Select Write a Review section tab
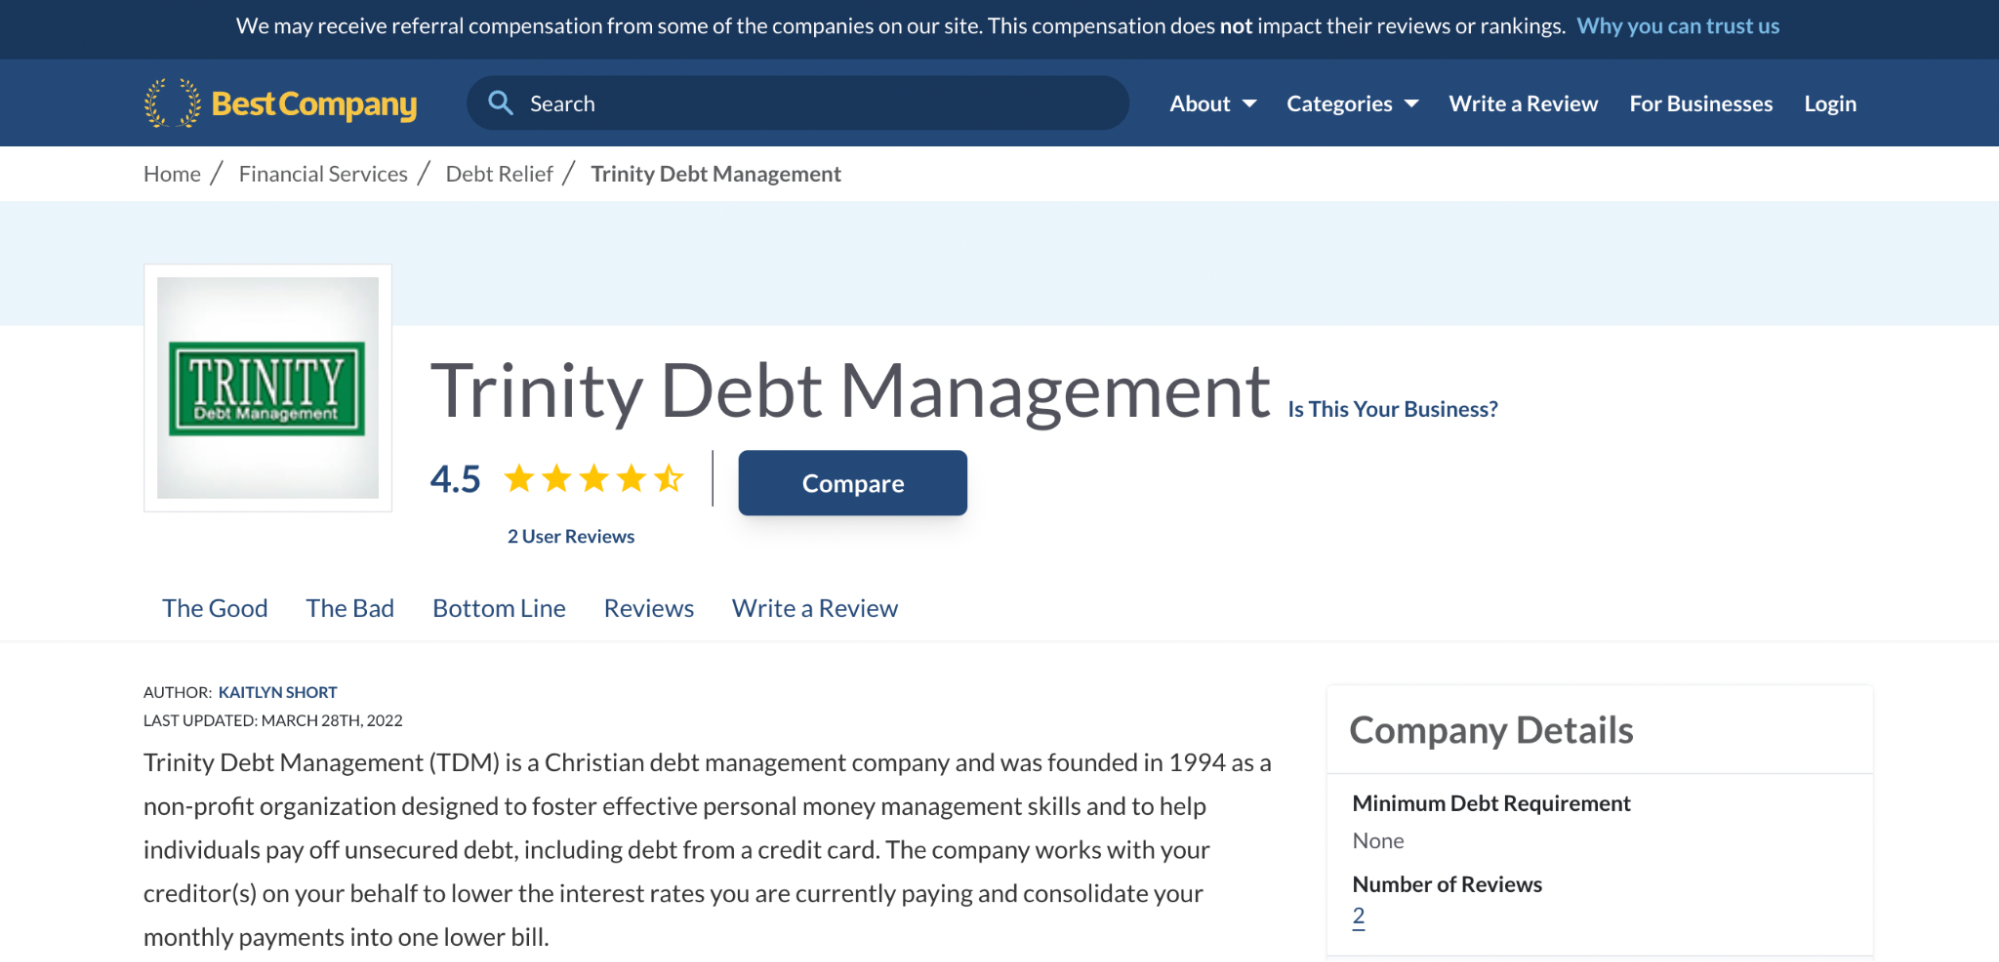1999x962 pixels. 815,608
